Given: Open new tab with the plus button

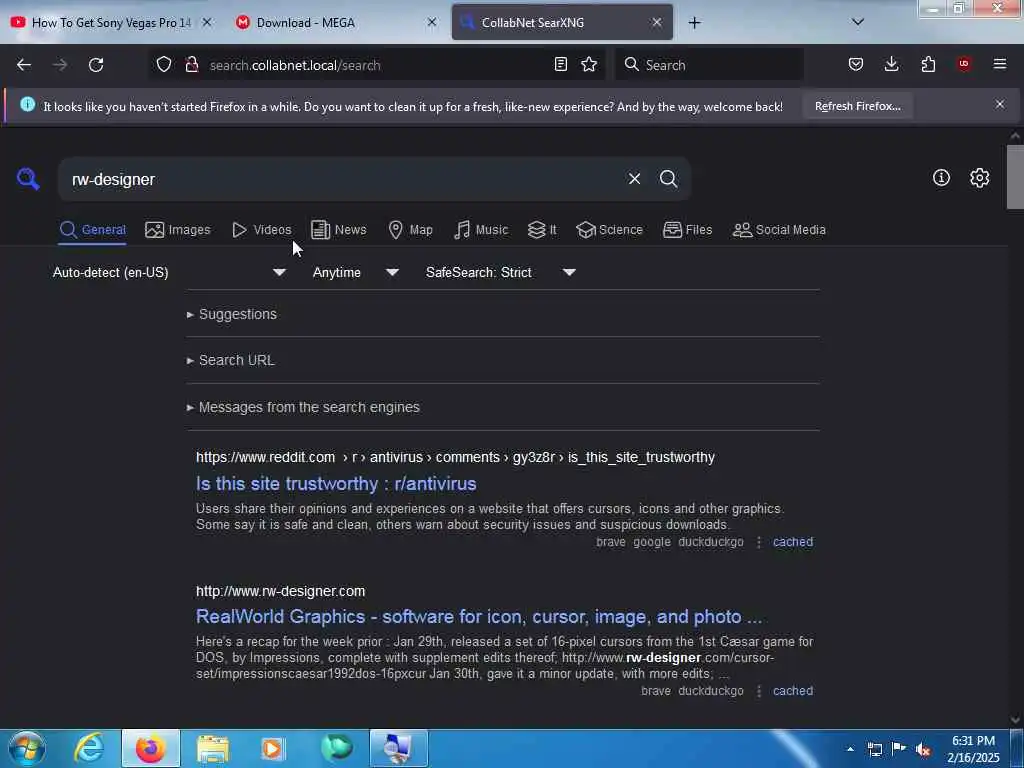Looking at the screenshot, I should tap(694, 23).
